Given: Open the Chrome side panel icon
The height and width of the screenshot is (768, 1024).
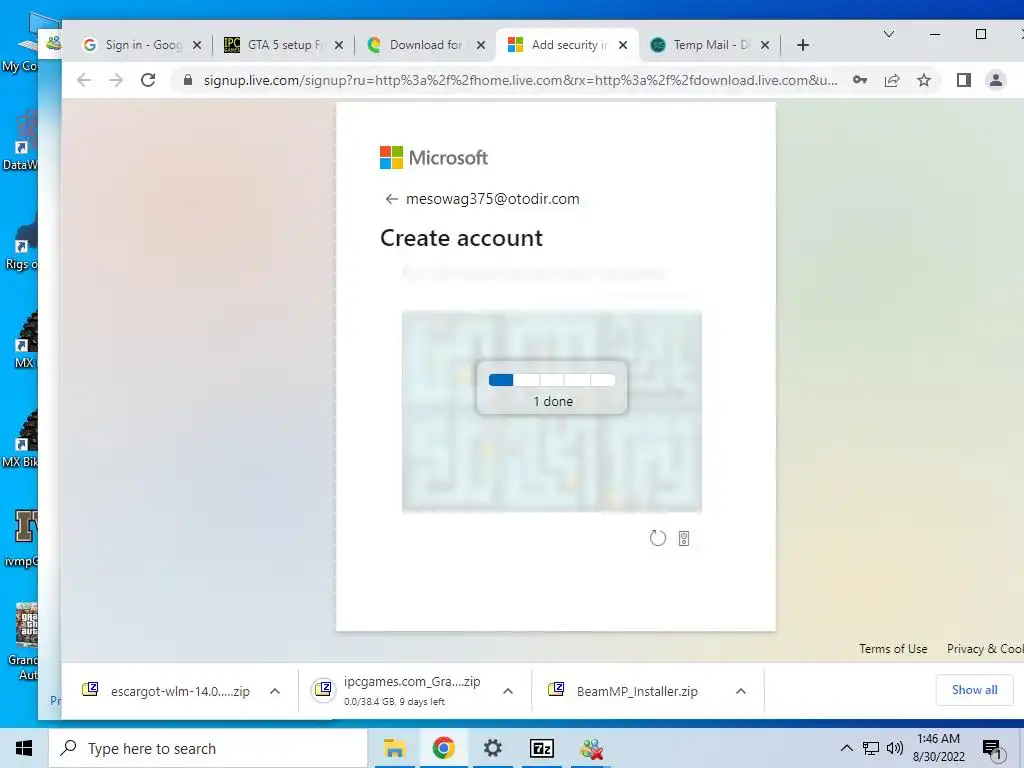Looking at the screenshot, I should [x=964, y=80].
